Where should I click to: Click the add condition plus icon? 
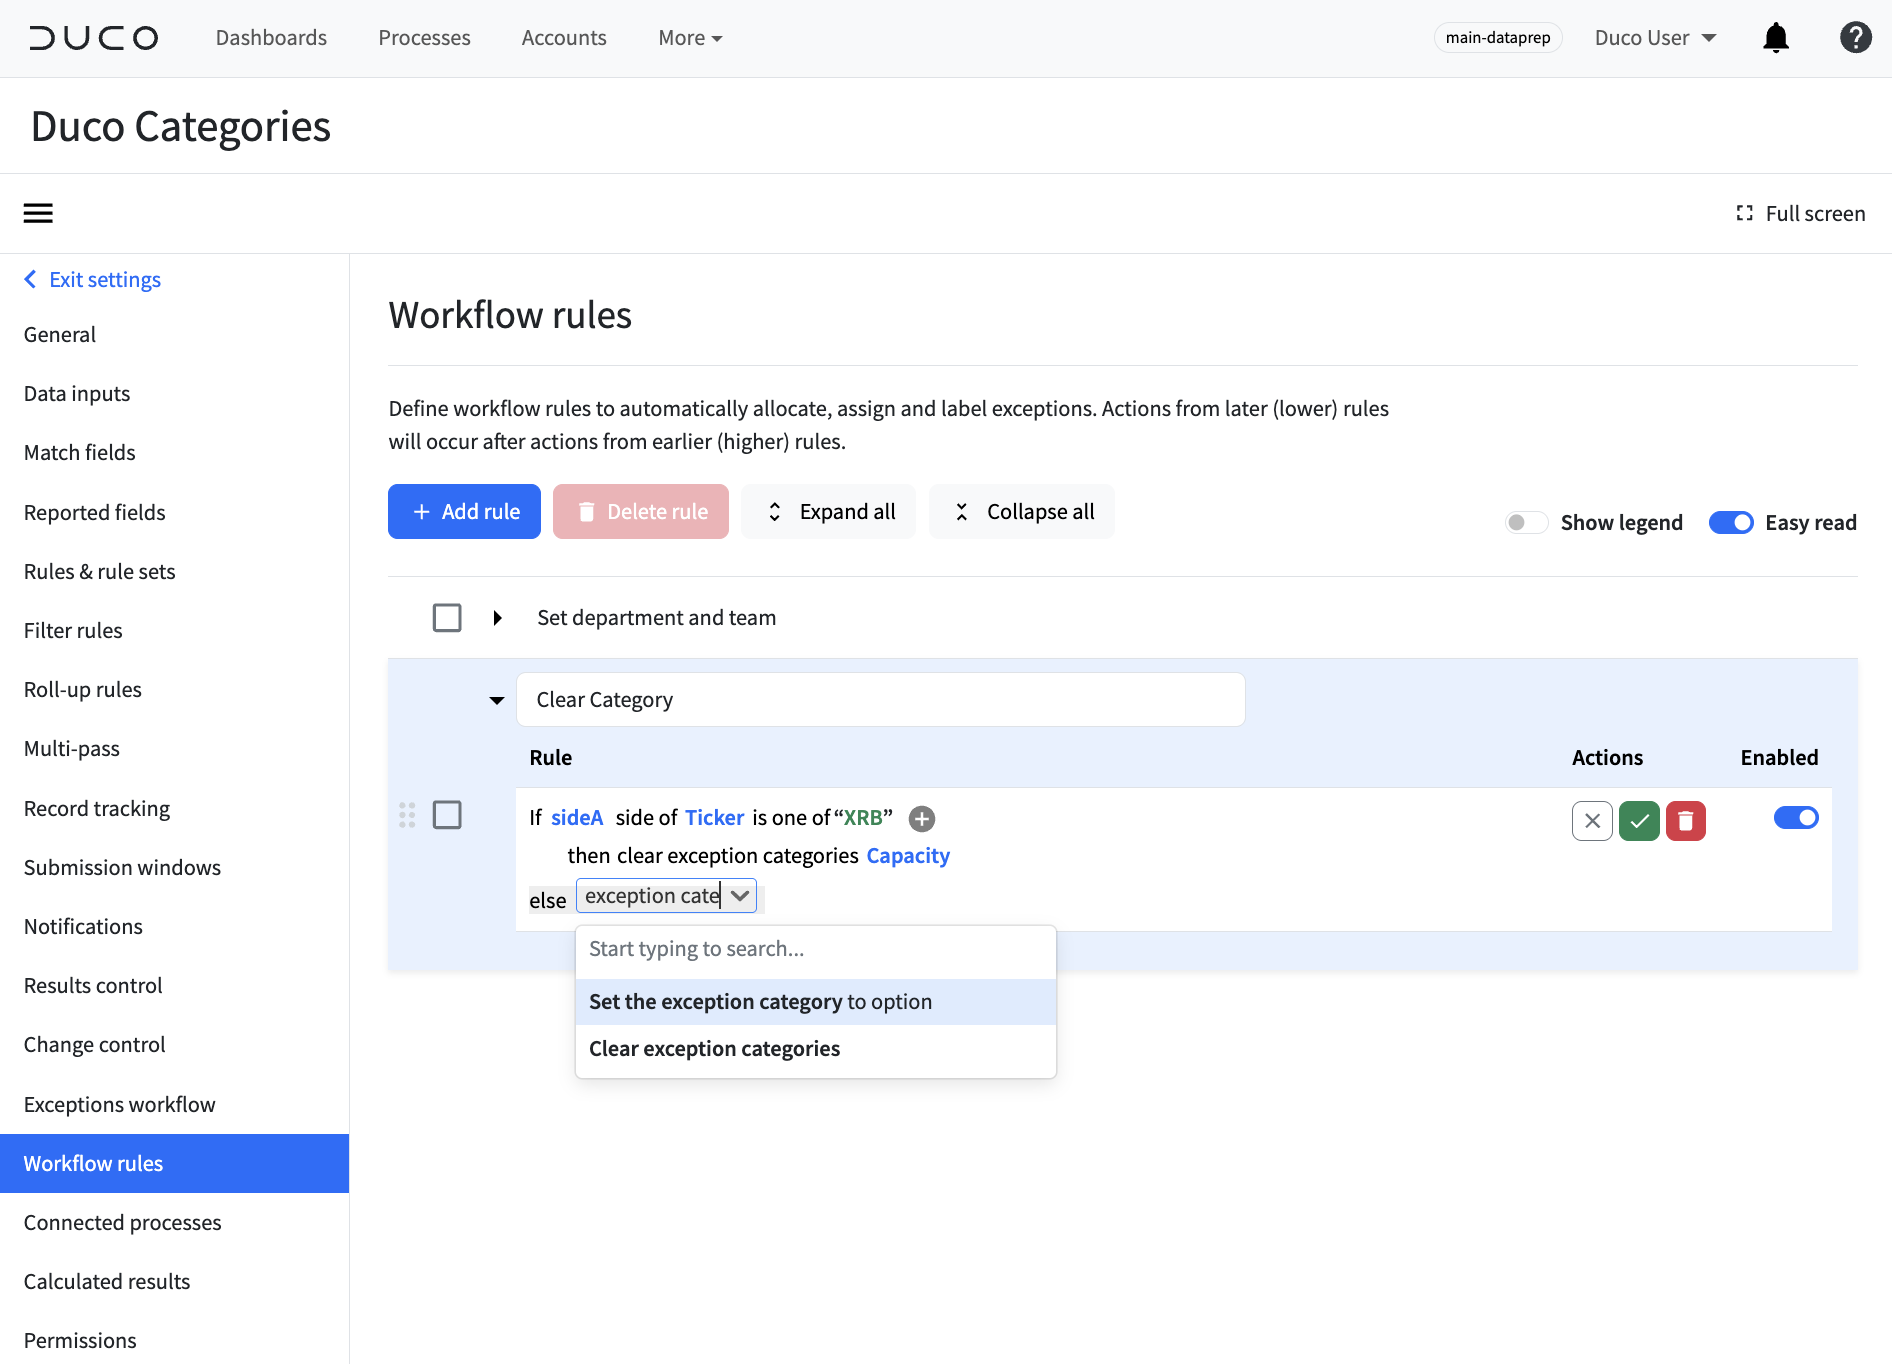pos(922,819)
